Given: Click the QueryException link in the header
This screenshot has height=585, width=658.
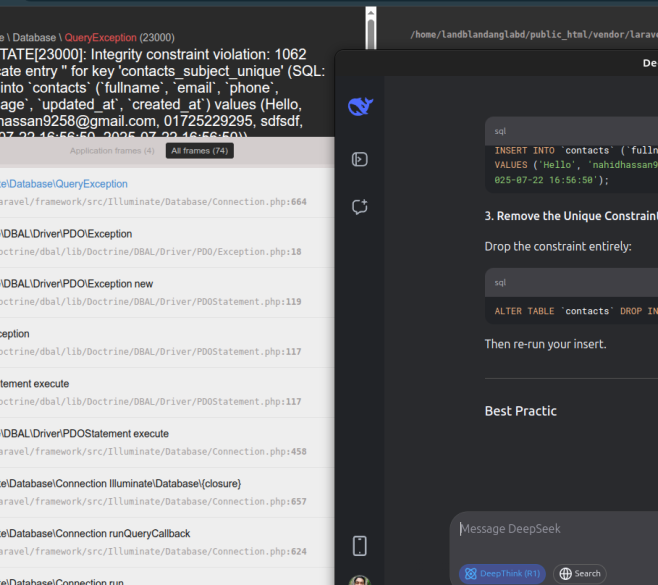Looking at the screenshot, I should coord(100,38).
